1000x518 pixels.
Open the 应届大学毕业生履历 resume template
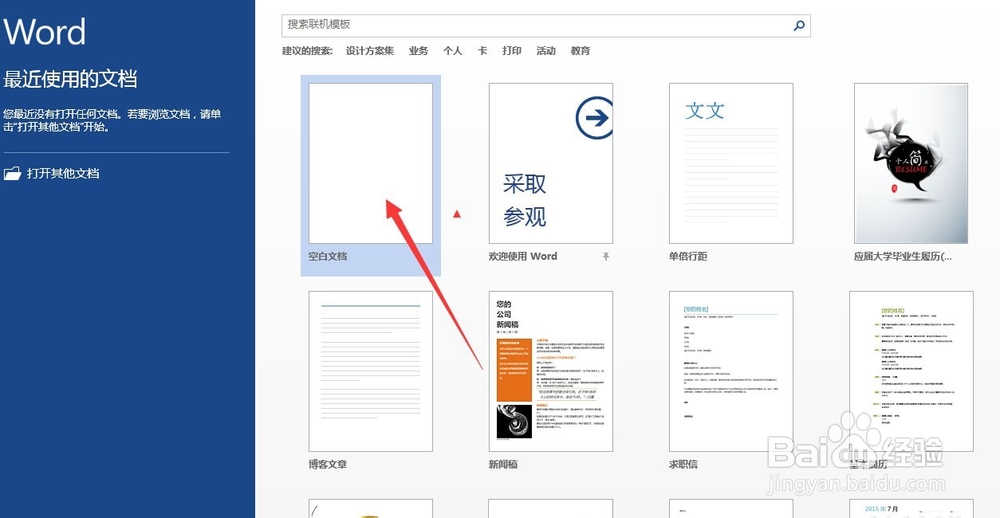[x=911, y=163]
